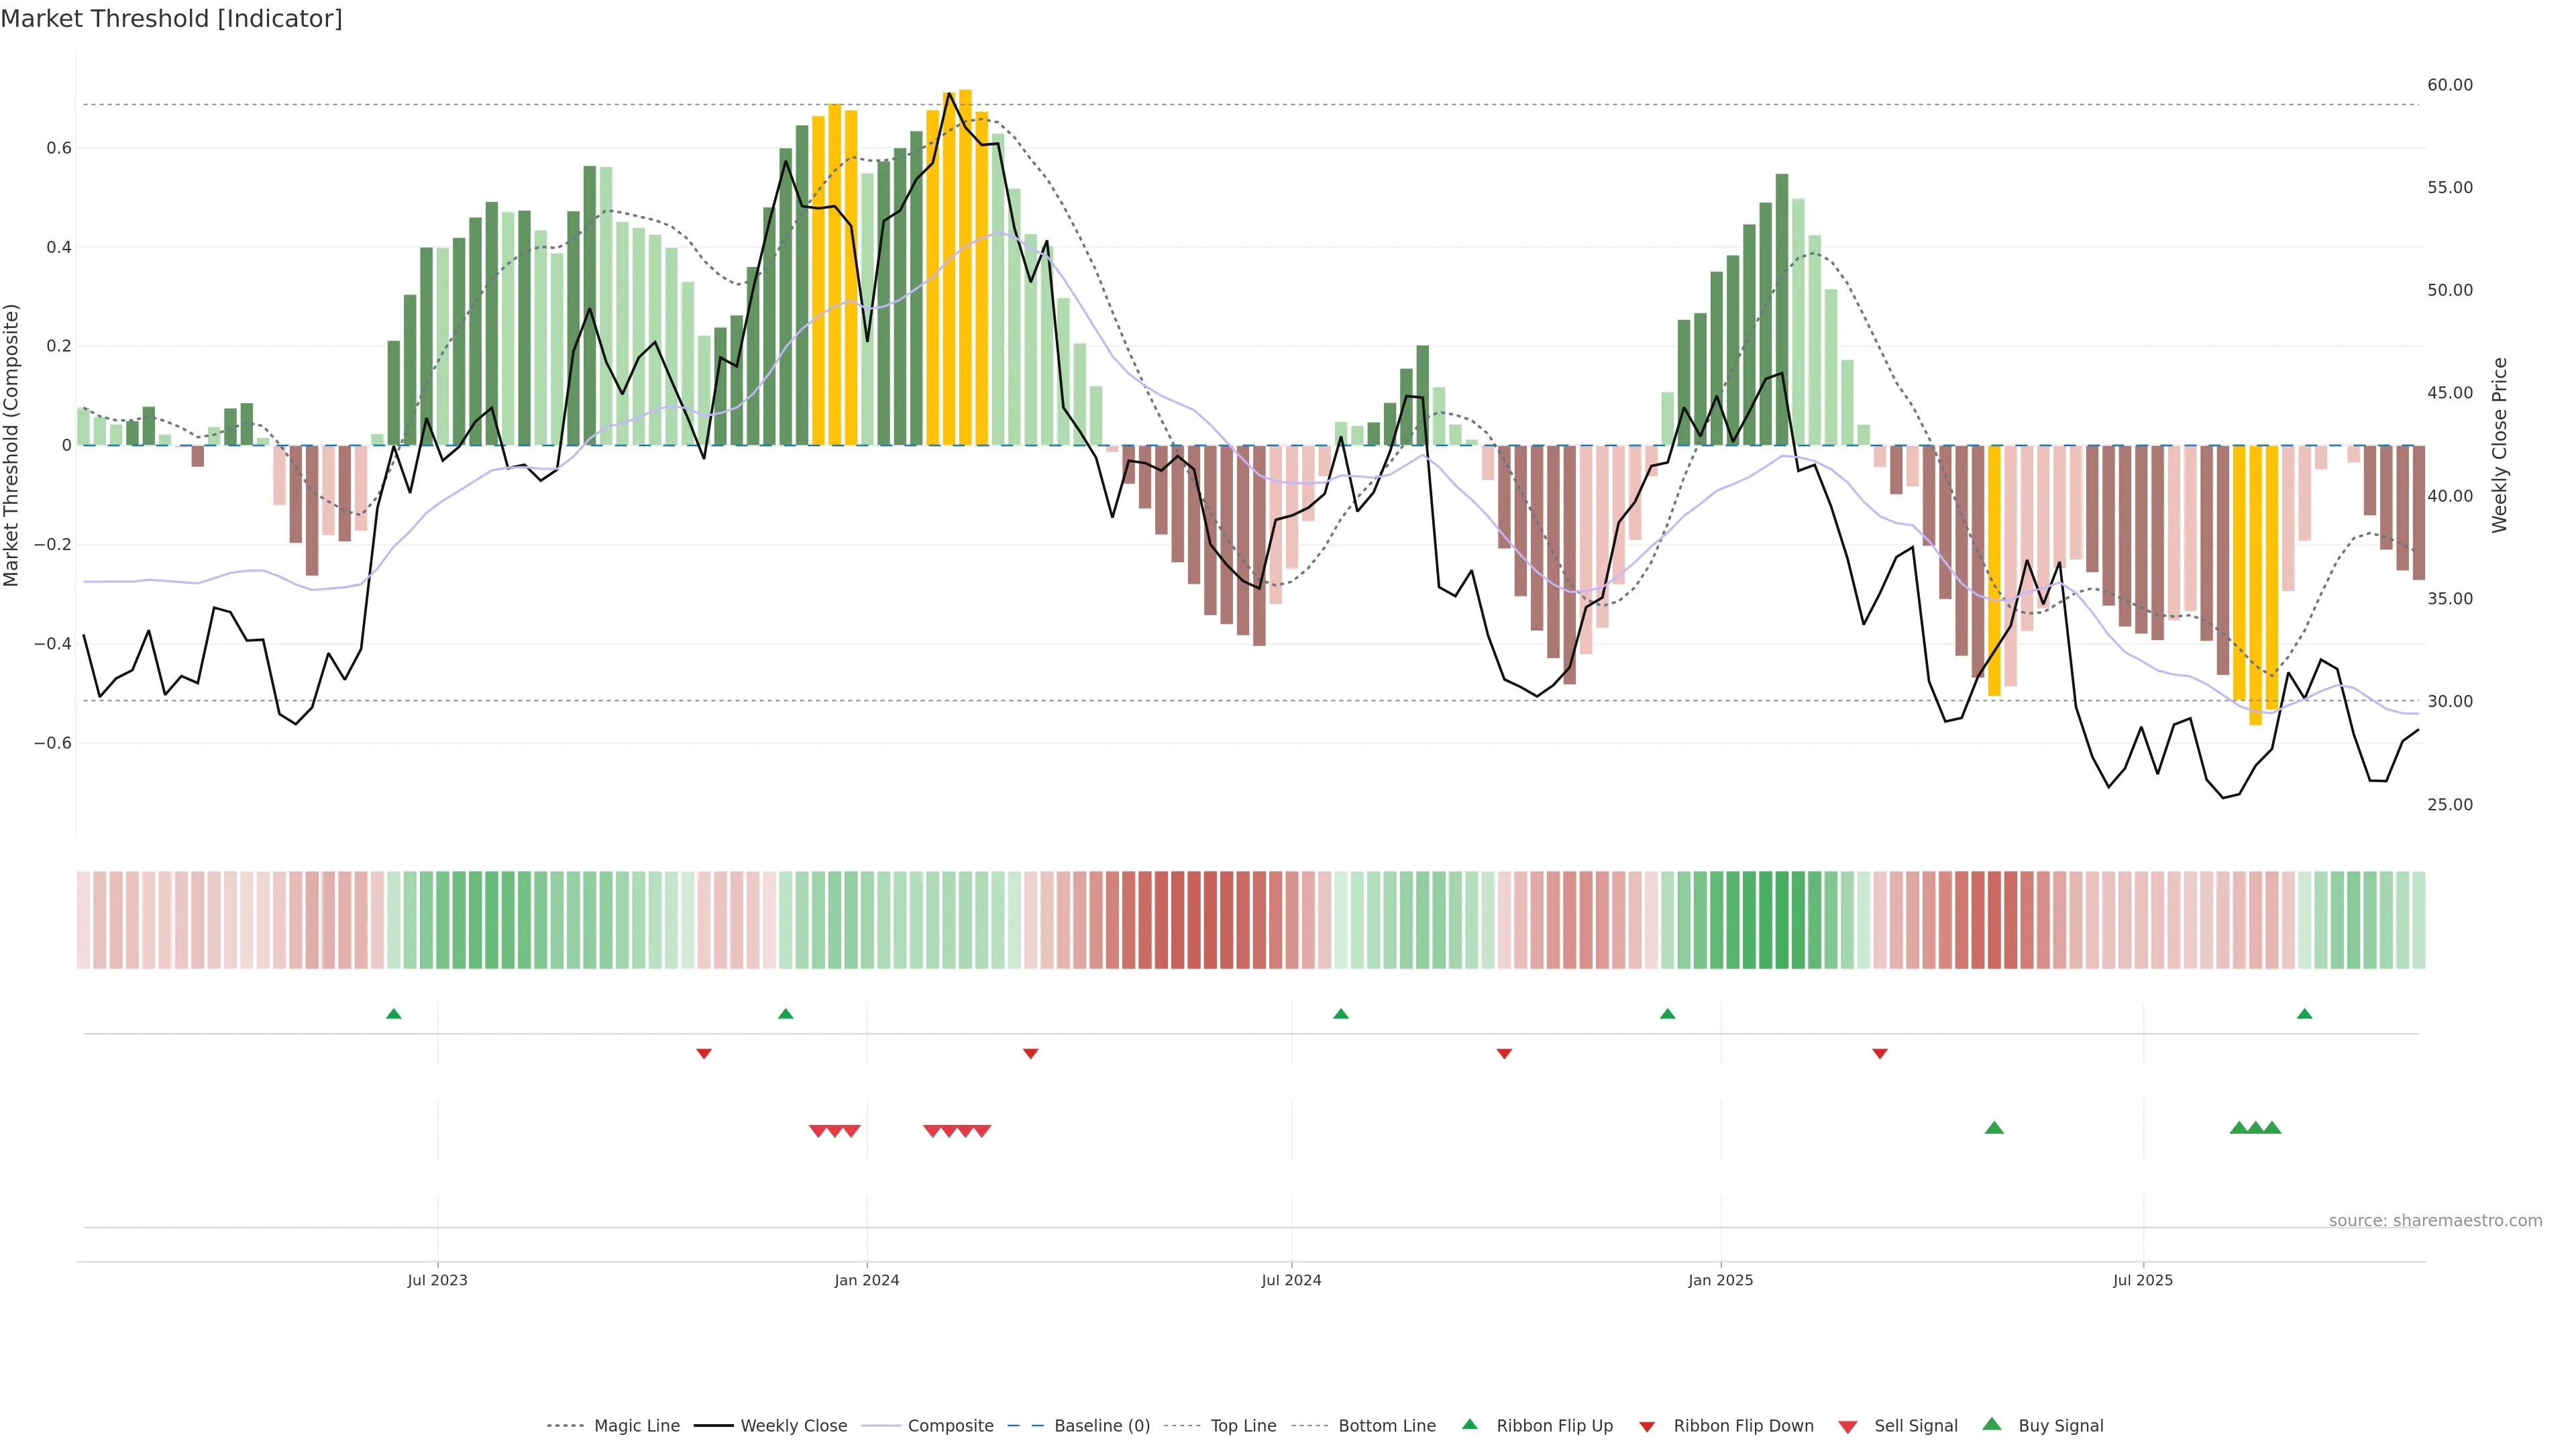
Task: Click the Baseline (0) legend entry
Action: click(x=1101, y=1425)
